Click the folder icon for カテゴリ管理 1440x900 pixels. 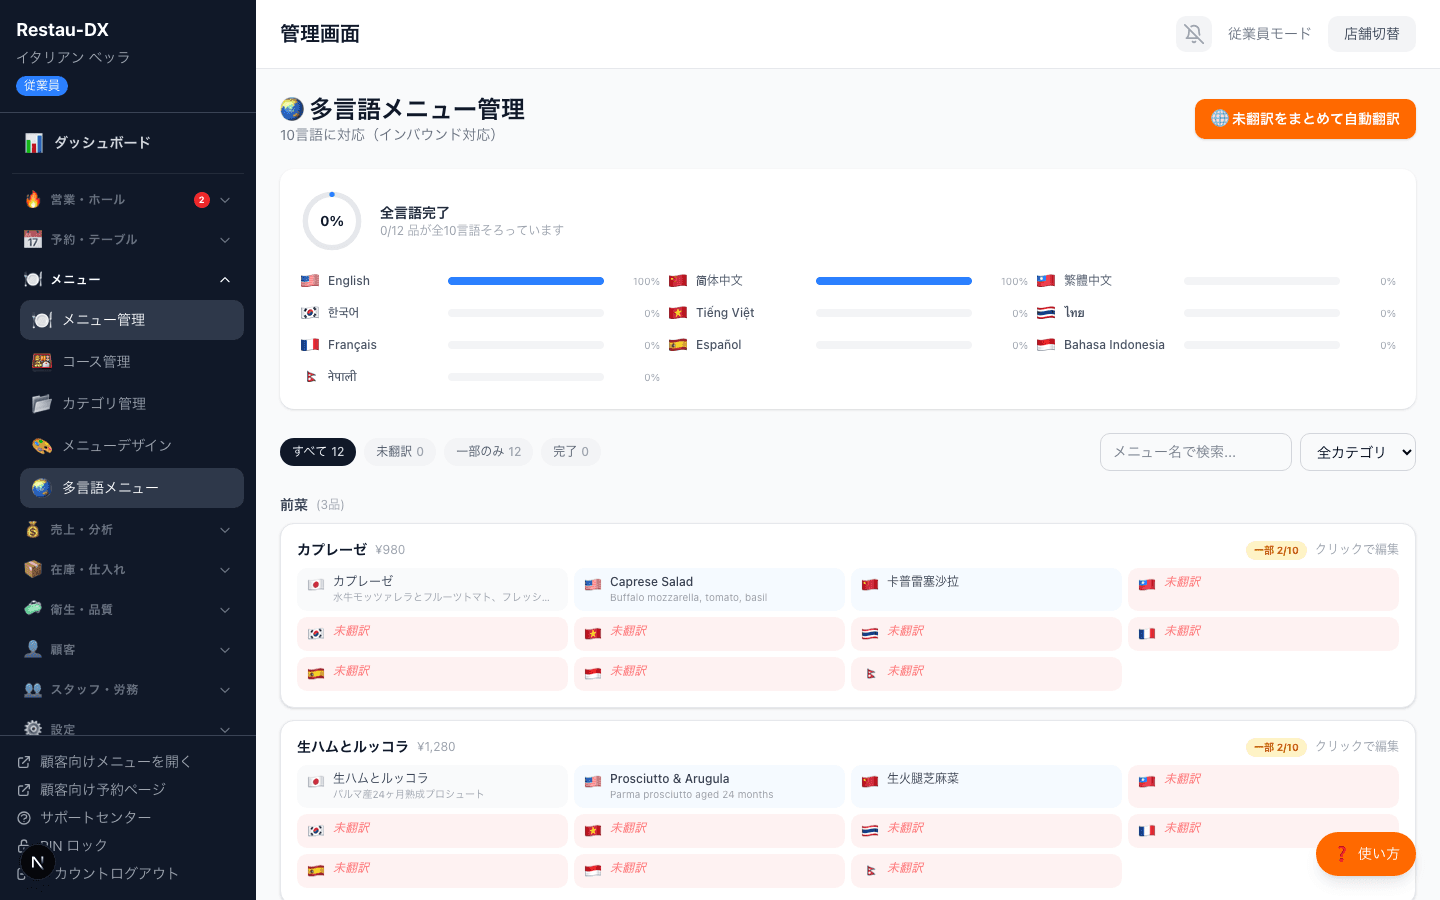pos(42,404)
